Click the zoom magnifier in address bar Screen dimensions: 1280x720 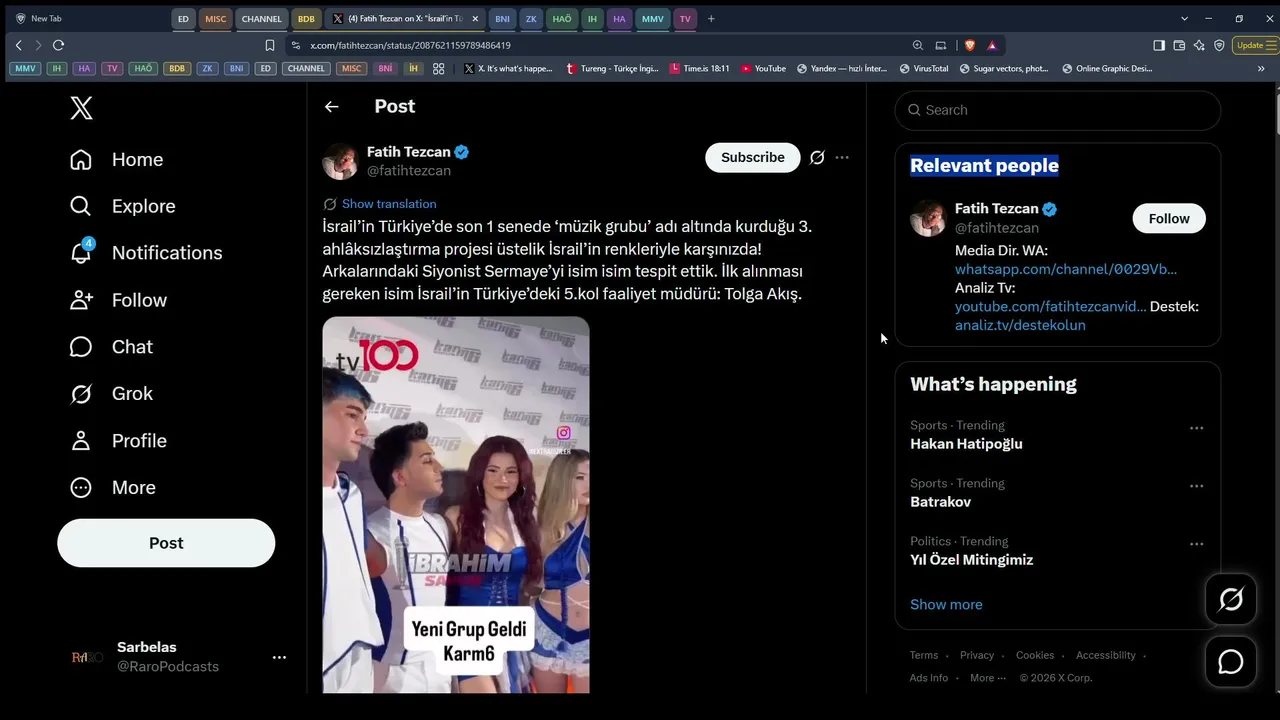pyautogui.click(x=918, y=45)
